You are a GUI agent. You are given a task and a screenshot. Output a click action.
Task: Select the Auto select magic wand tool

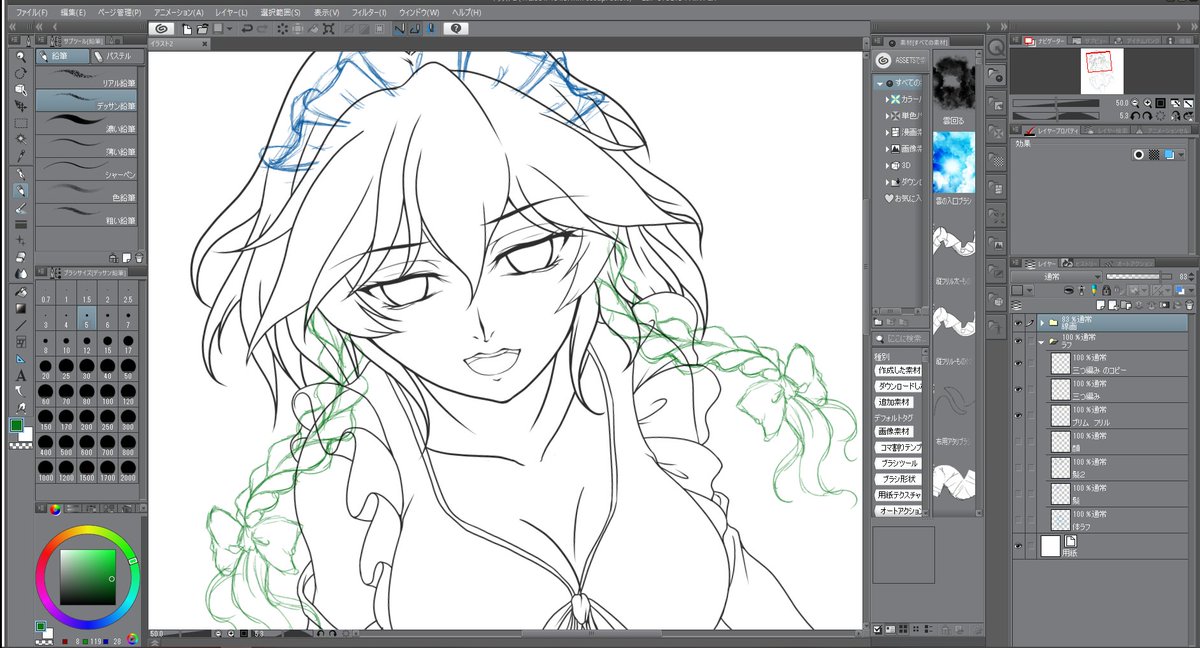coord(21,139)
